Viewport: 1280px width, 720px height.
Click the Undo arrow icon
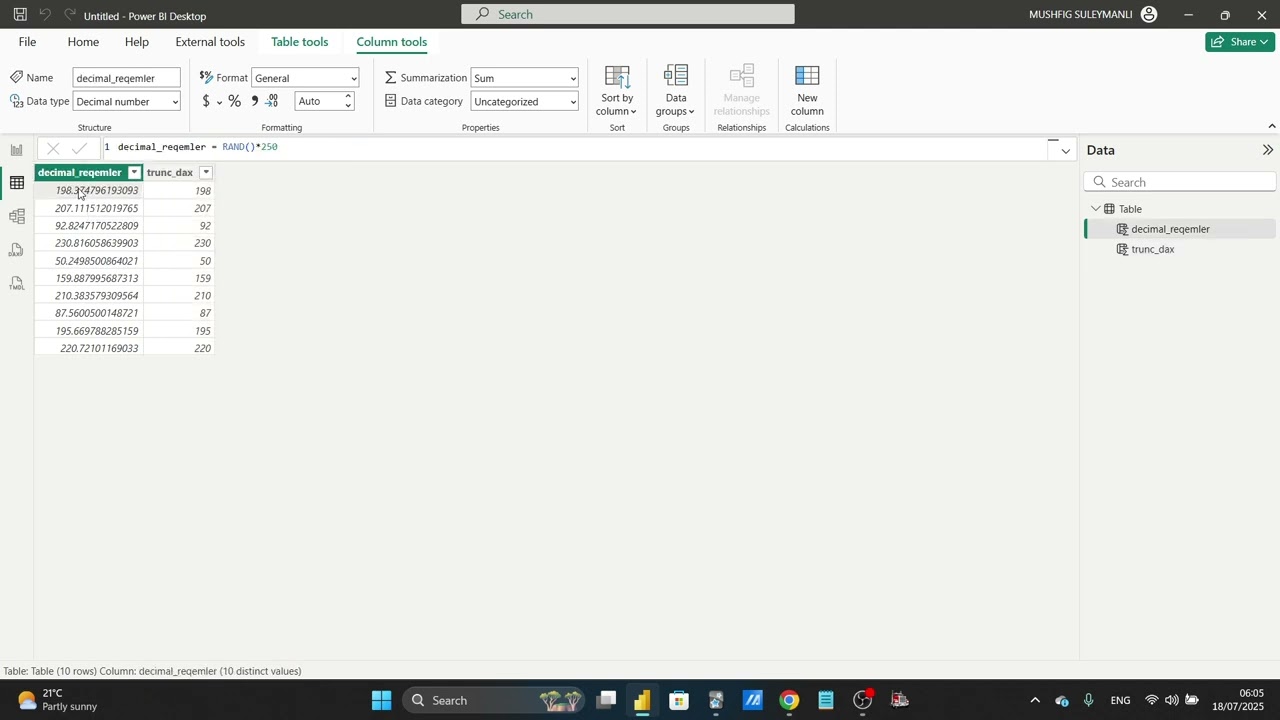(x=45, y=15)
